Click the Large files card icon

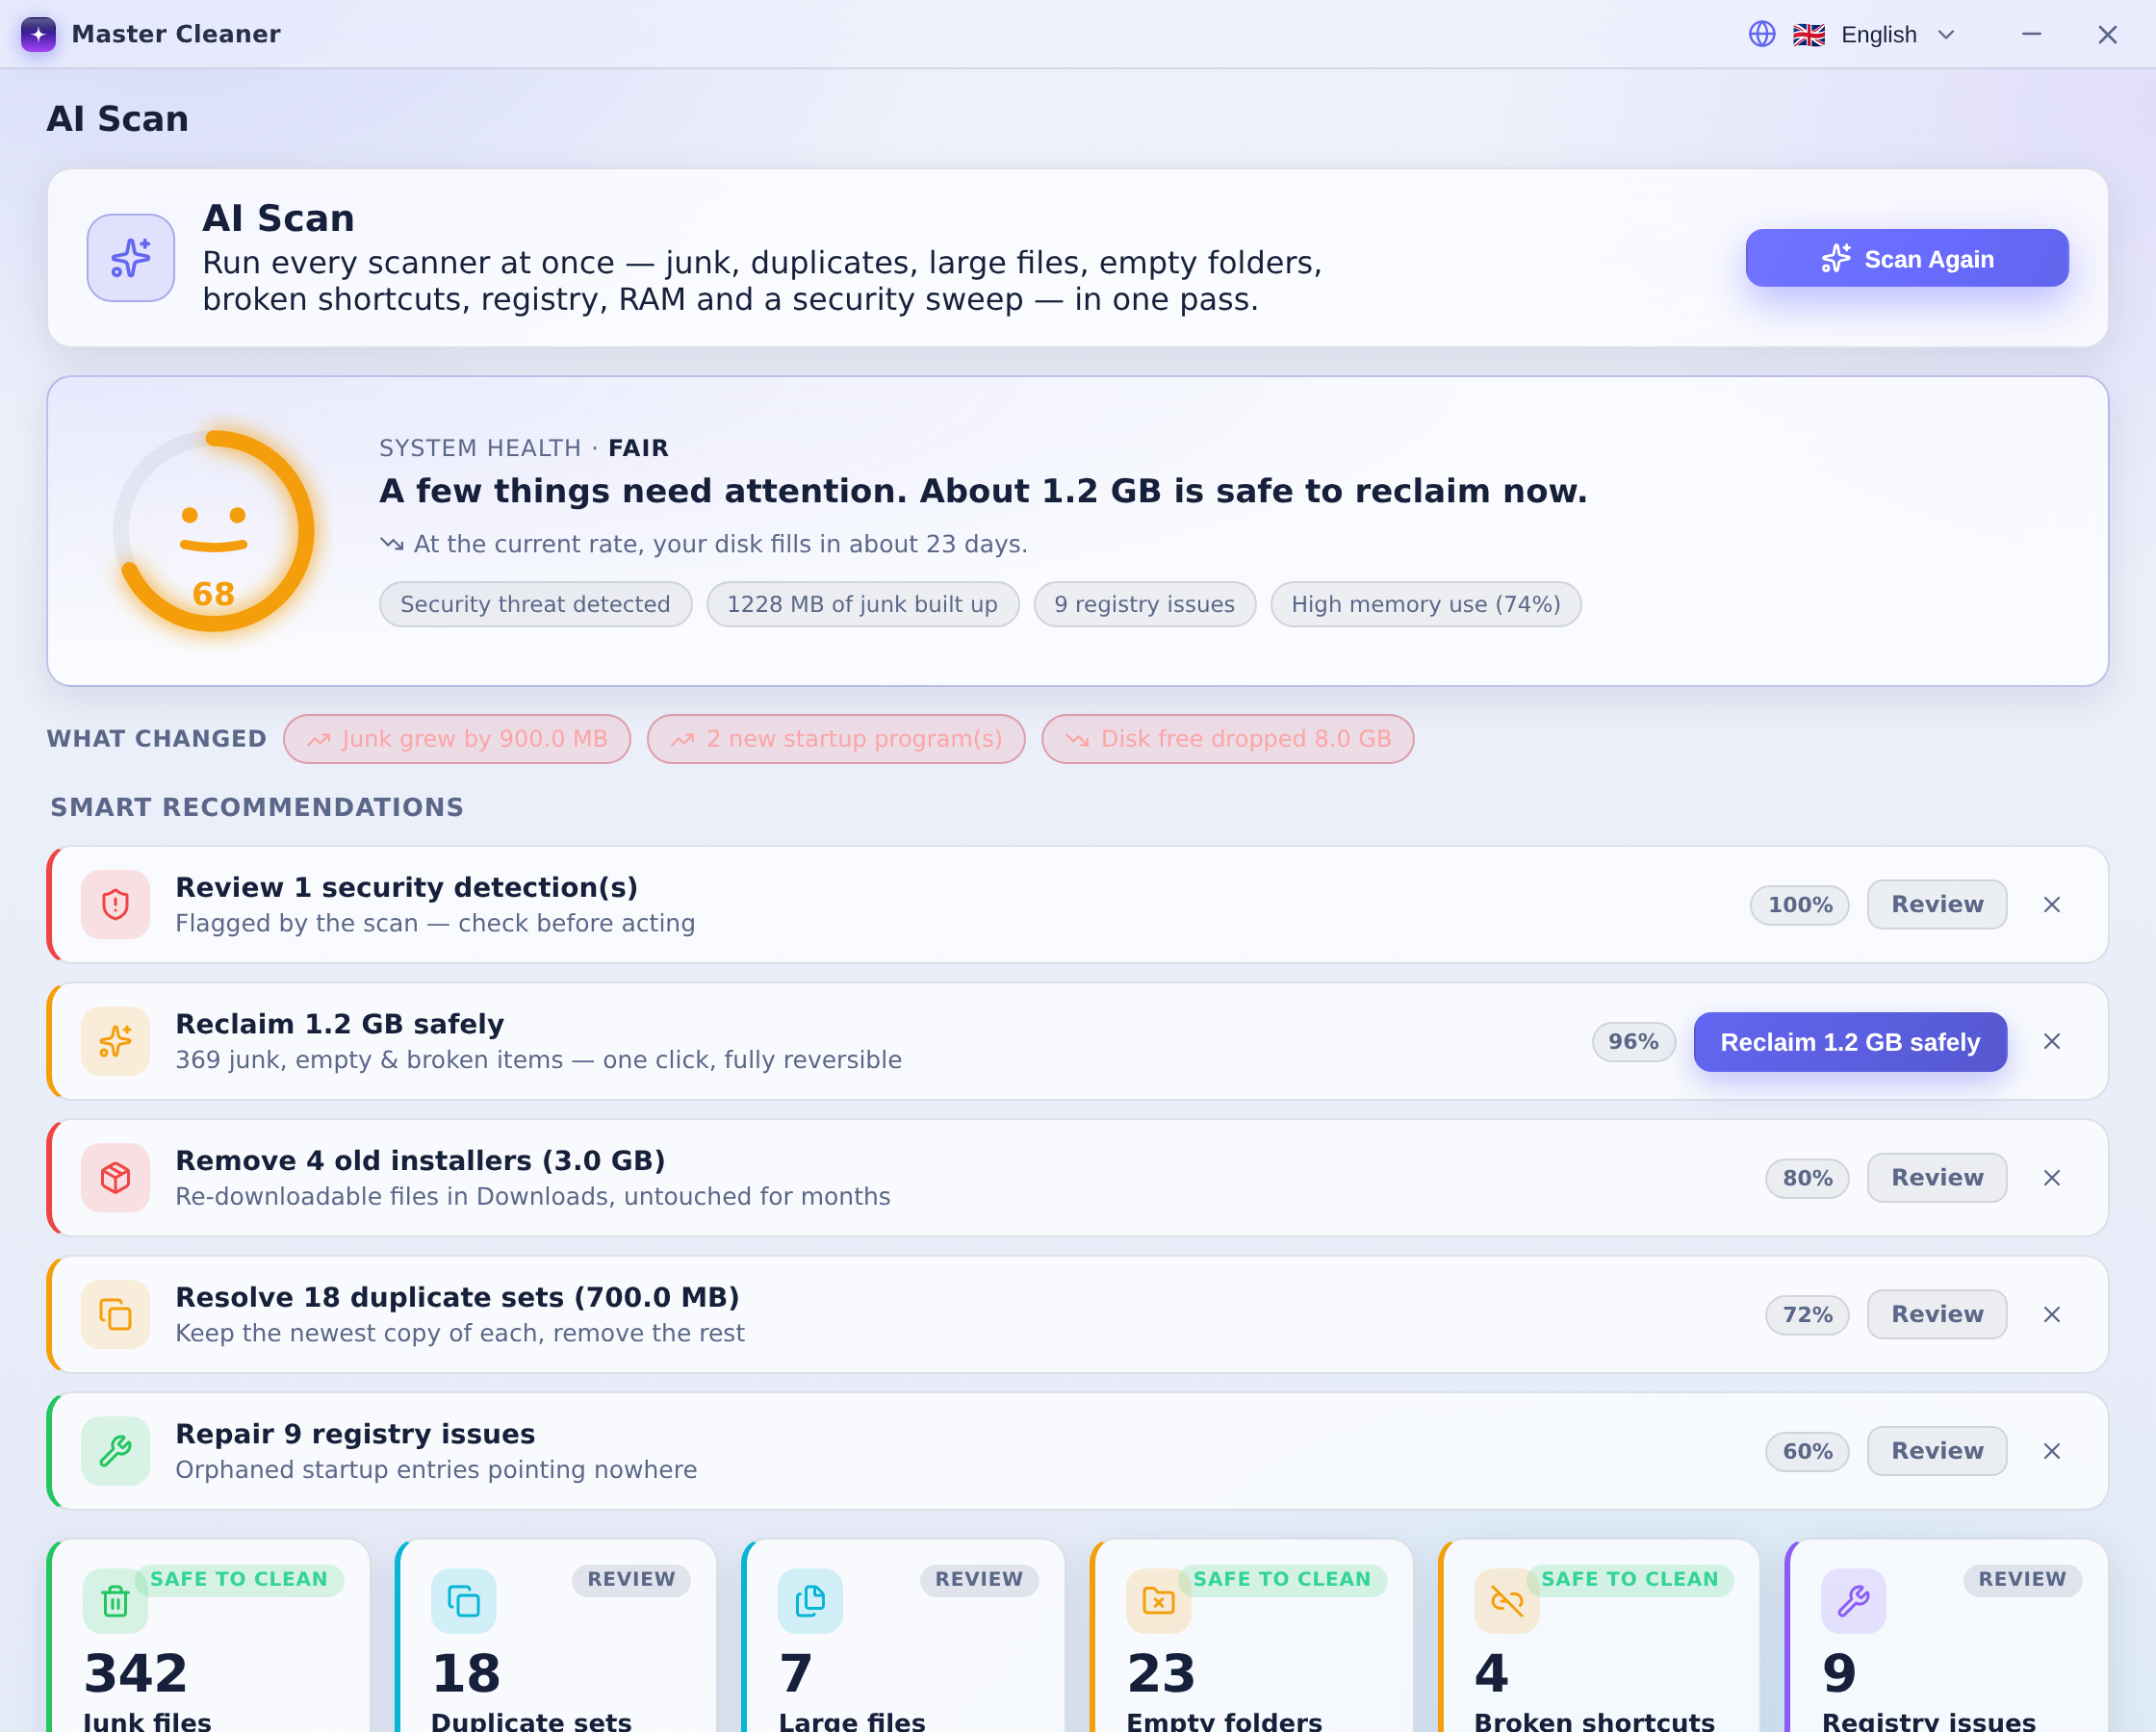(811, 1601)
